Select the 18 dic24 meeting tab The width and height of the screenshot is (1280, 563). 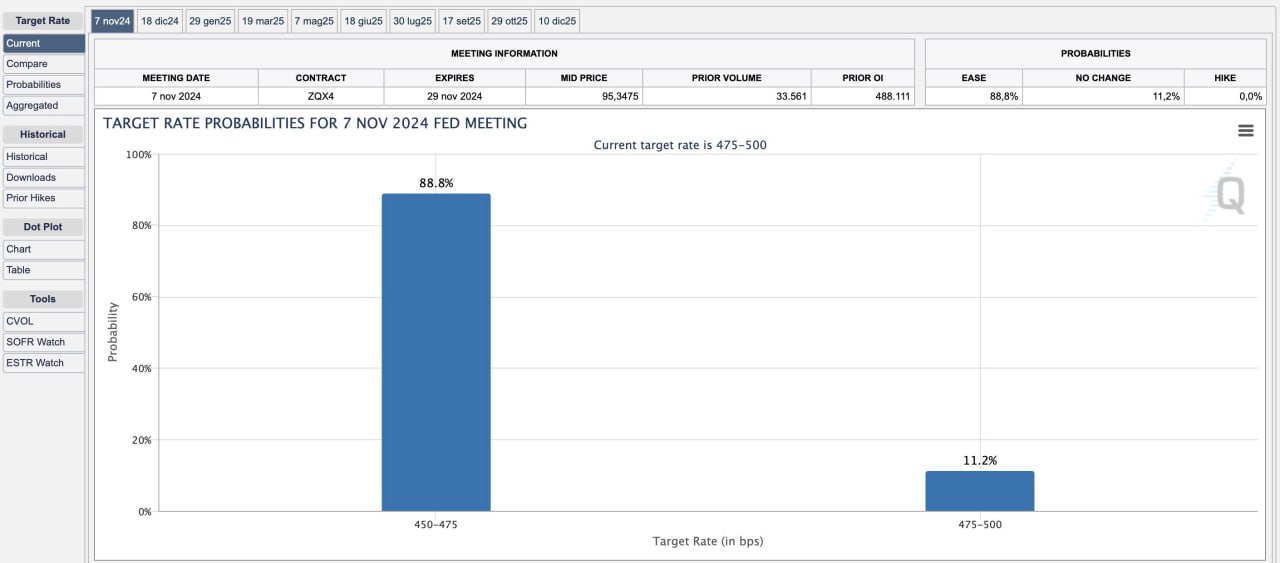click(159, 21)
